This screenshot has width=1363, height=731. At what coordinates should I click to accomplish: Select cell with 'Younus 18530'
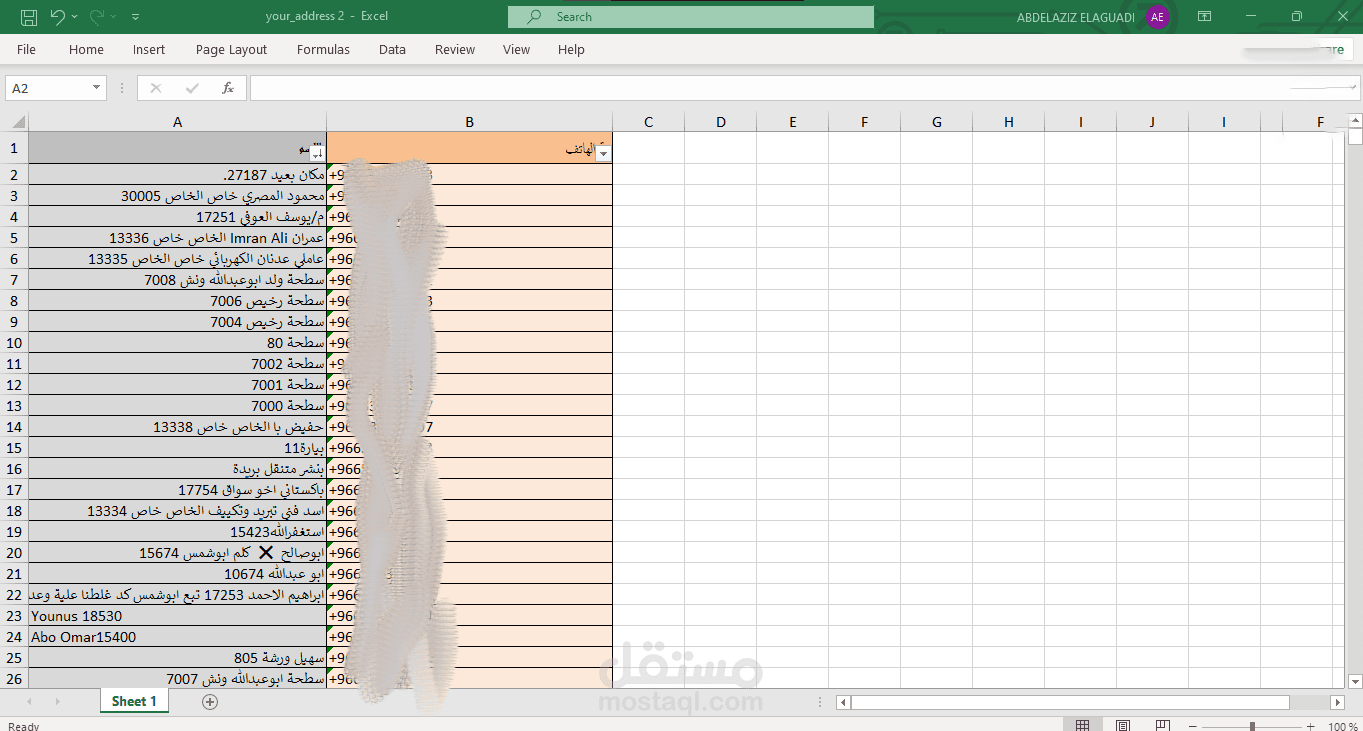click(x=177, y=616)
